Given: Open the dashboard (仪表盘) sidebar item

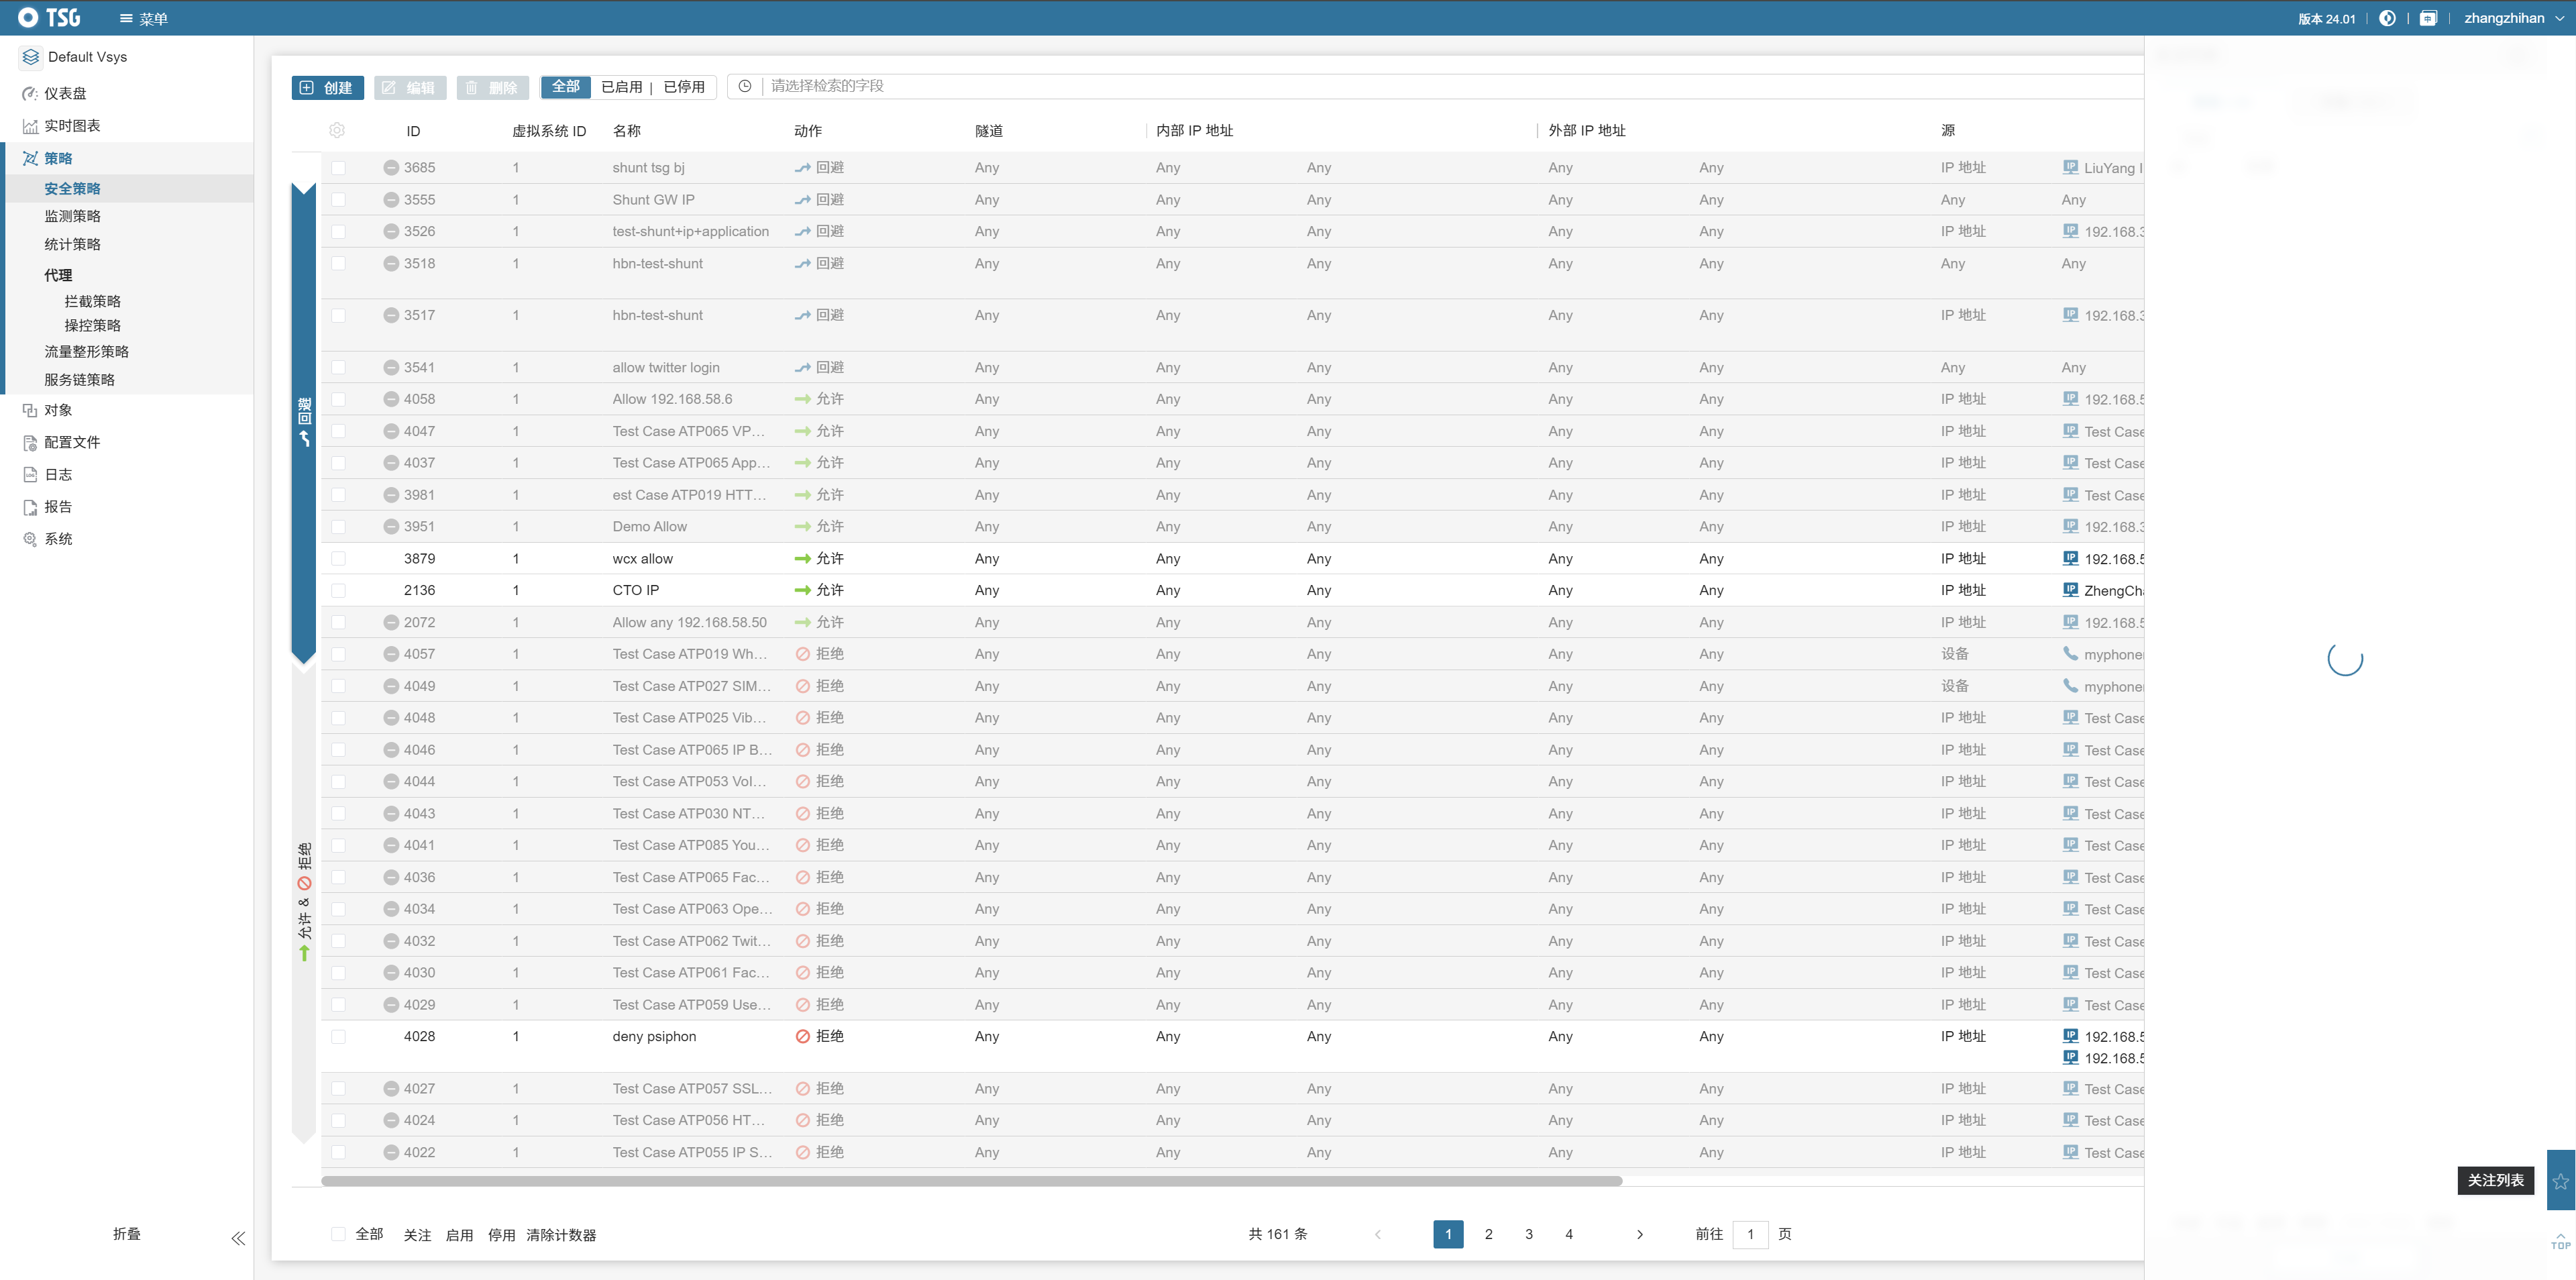Looking at the screenshot, I should point(65,93).
